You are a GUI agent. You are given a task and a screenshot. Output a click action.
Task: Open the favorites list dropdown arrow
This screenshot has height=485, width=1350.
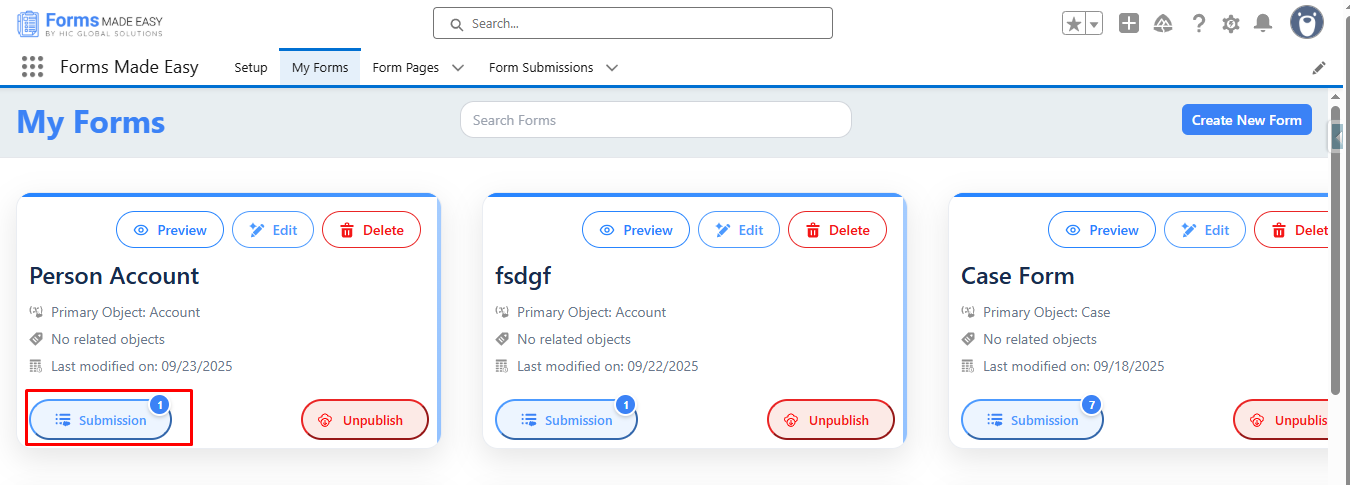coord(1094,24)
